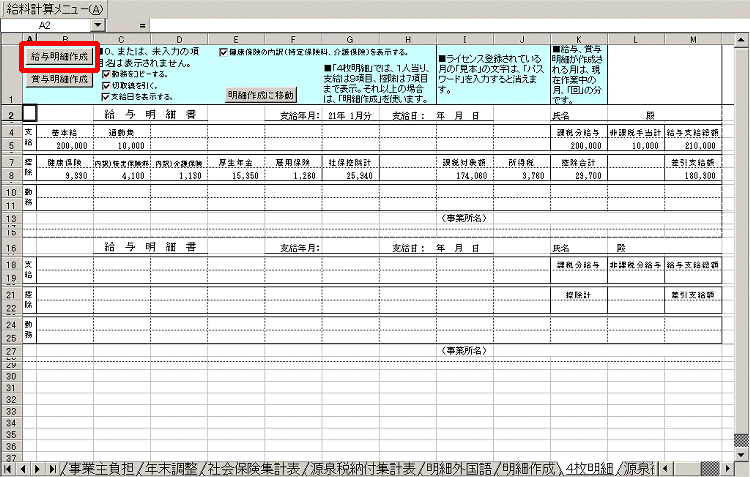Click select-all corner of the sheet
This screenshot has width=750, height=477.
click(x=9, y=37)
